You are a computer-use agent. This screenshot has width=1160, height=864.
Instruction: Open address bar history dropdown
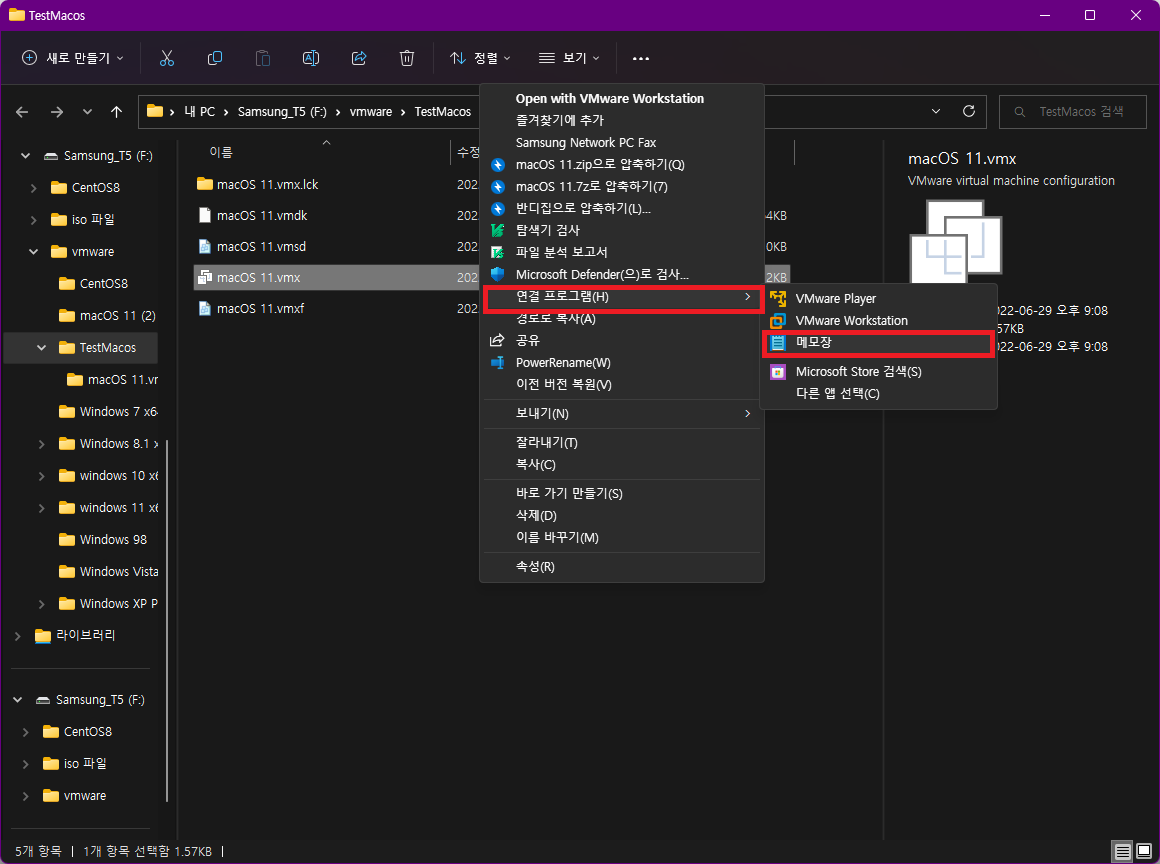[936, 111]
